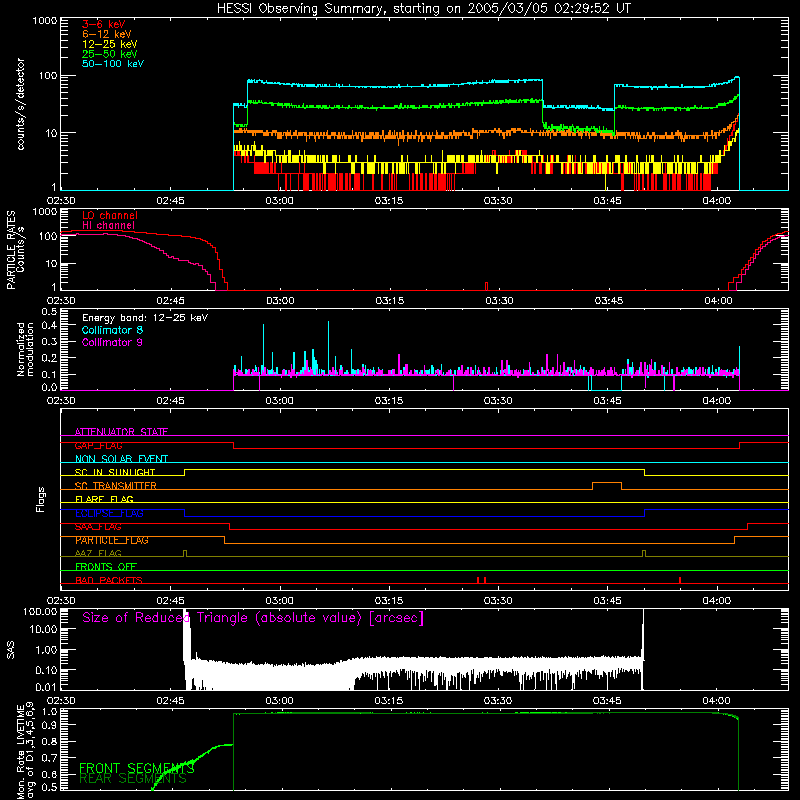Click the Normalized modulation axis label
800x800 pixels.
25,349
